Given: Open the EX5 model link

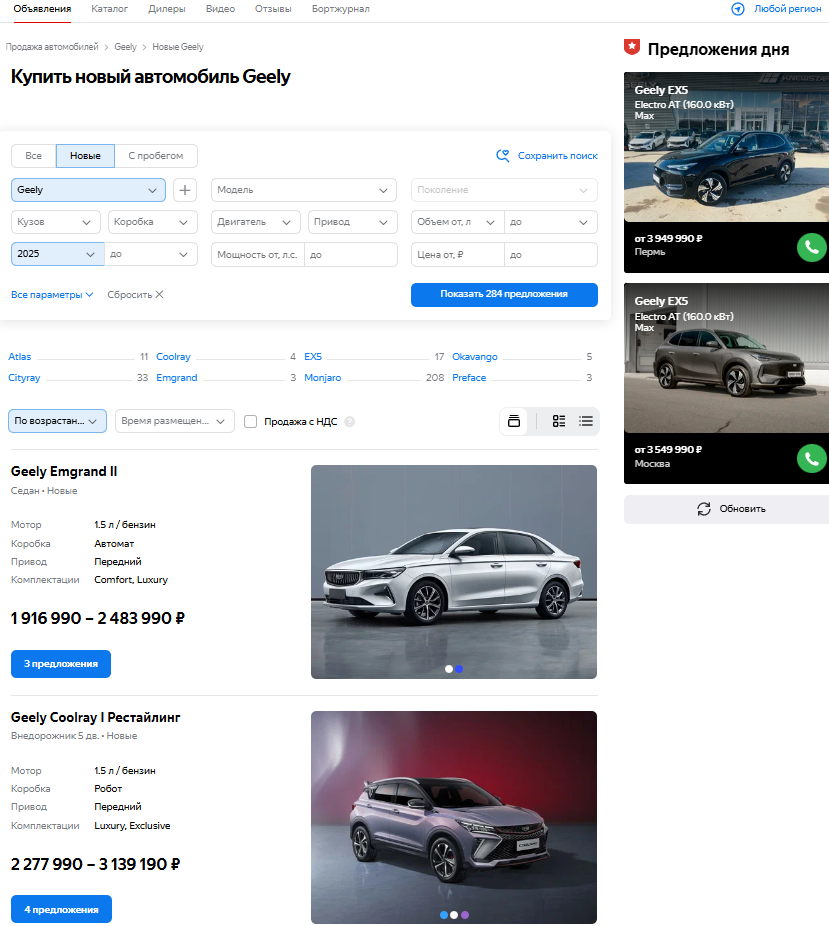Looking at the screenshot, I should (313, 357).
